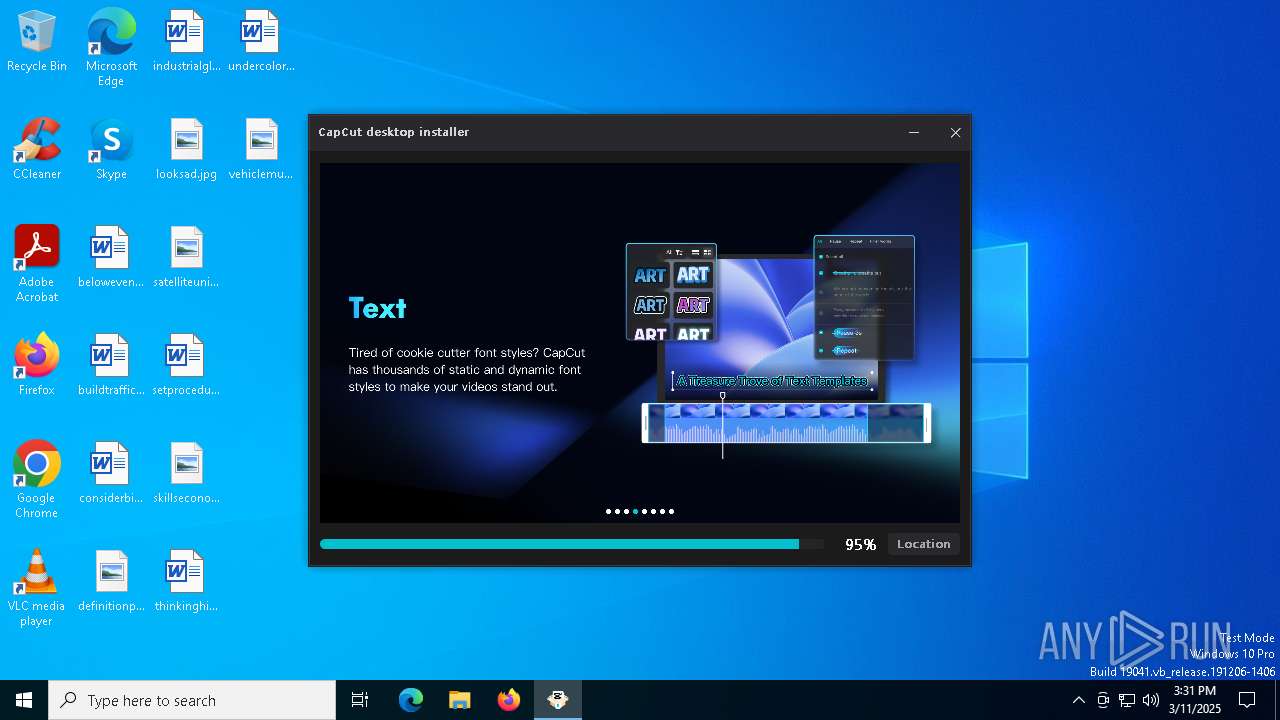Click the CapCut desktop installer title

[x=394, y=132]
